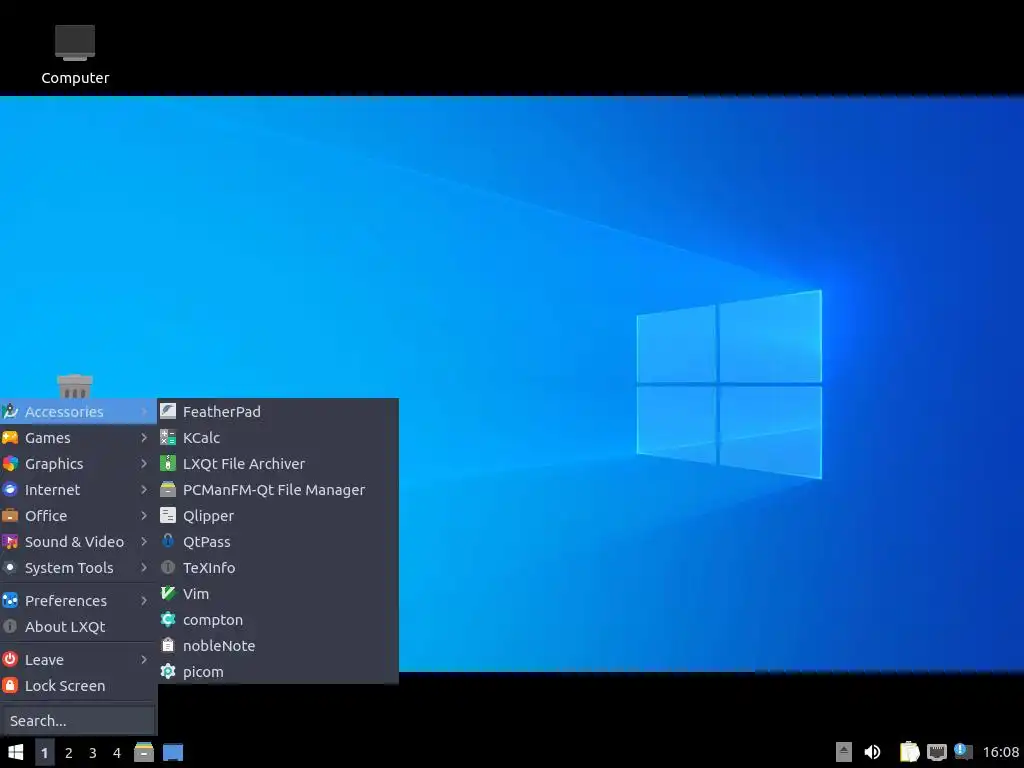
Task: Open the network connection tray icon
Action: tap(937, 752)
